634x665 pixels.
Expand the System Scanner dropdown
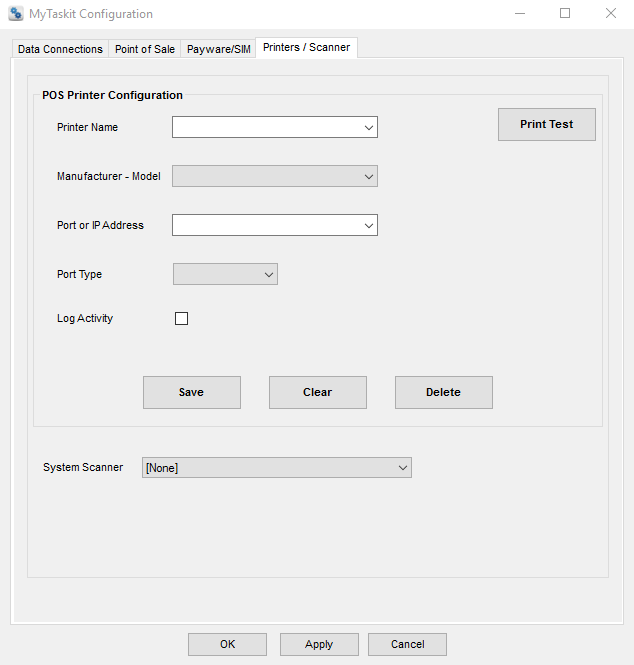pyautogui.click(x=402, y=467)
